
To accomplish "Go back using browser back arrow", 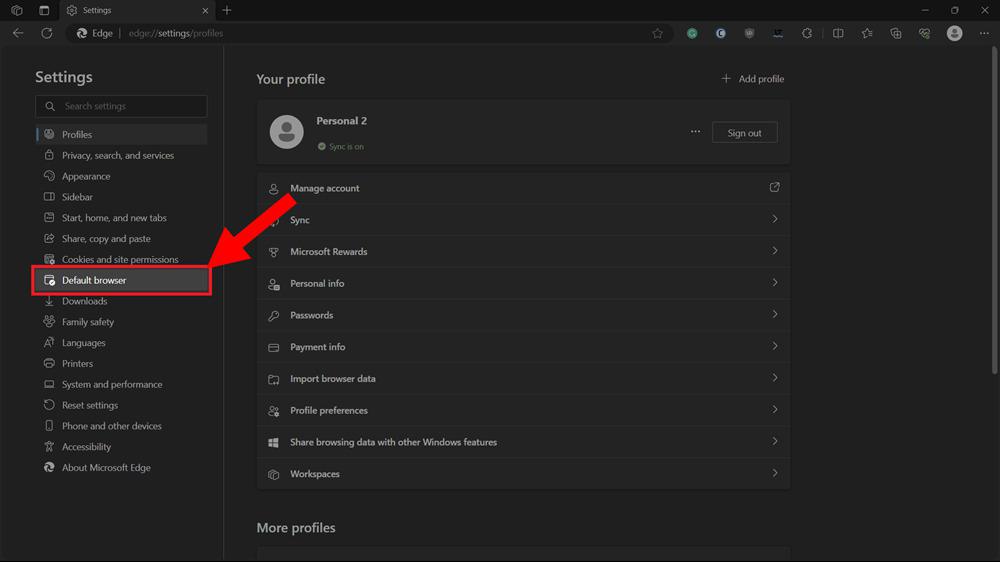I will click(x=18, y=33).
